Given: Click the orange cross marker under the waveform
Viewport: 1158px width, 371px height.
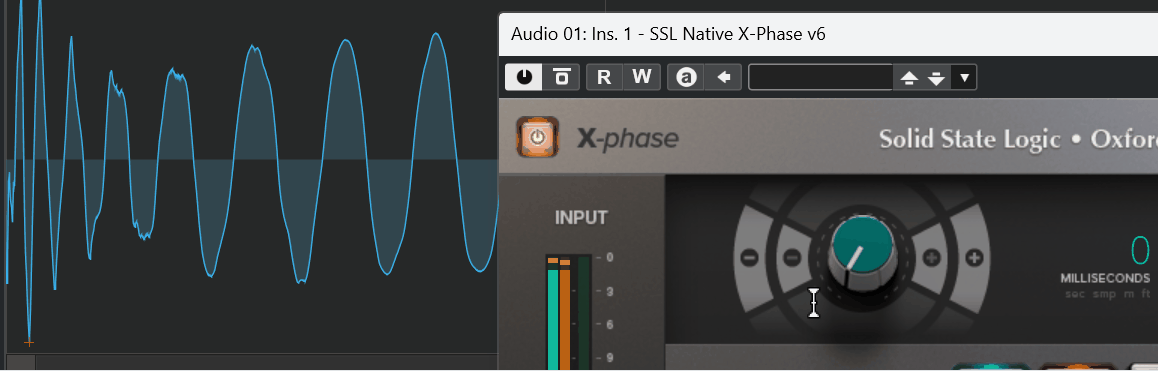Looking at the screenshot, I should coord(29,342).
